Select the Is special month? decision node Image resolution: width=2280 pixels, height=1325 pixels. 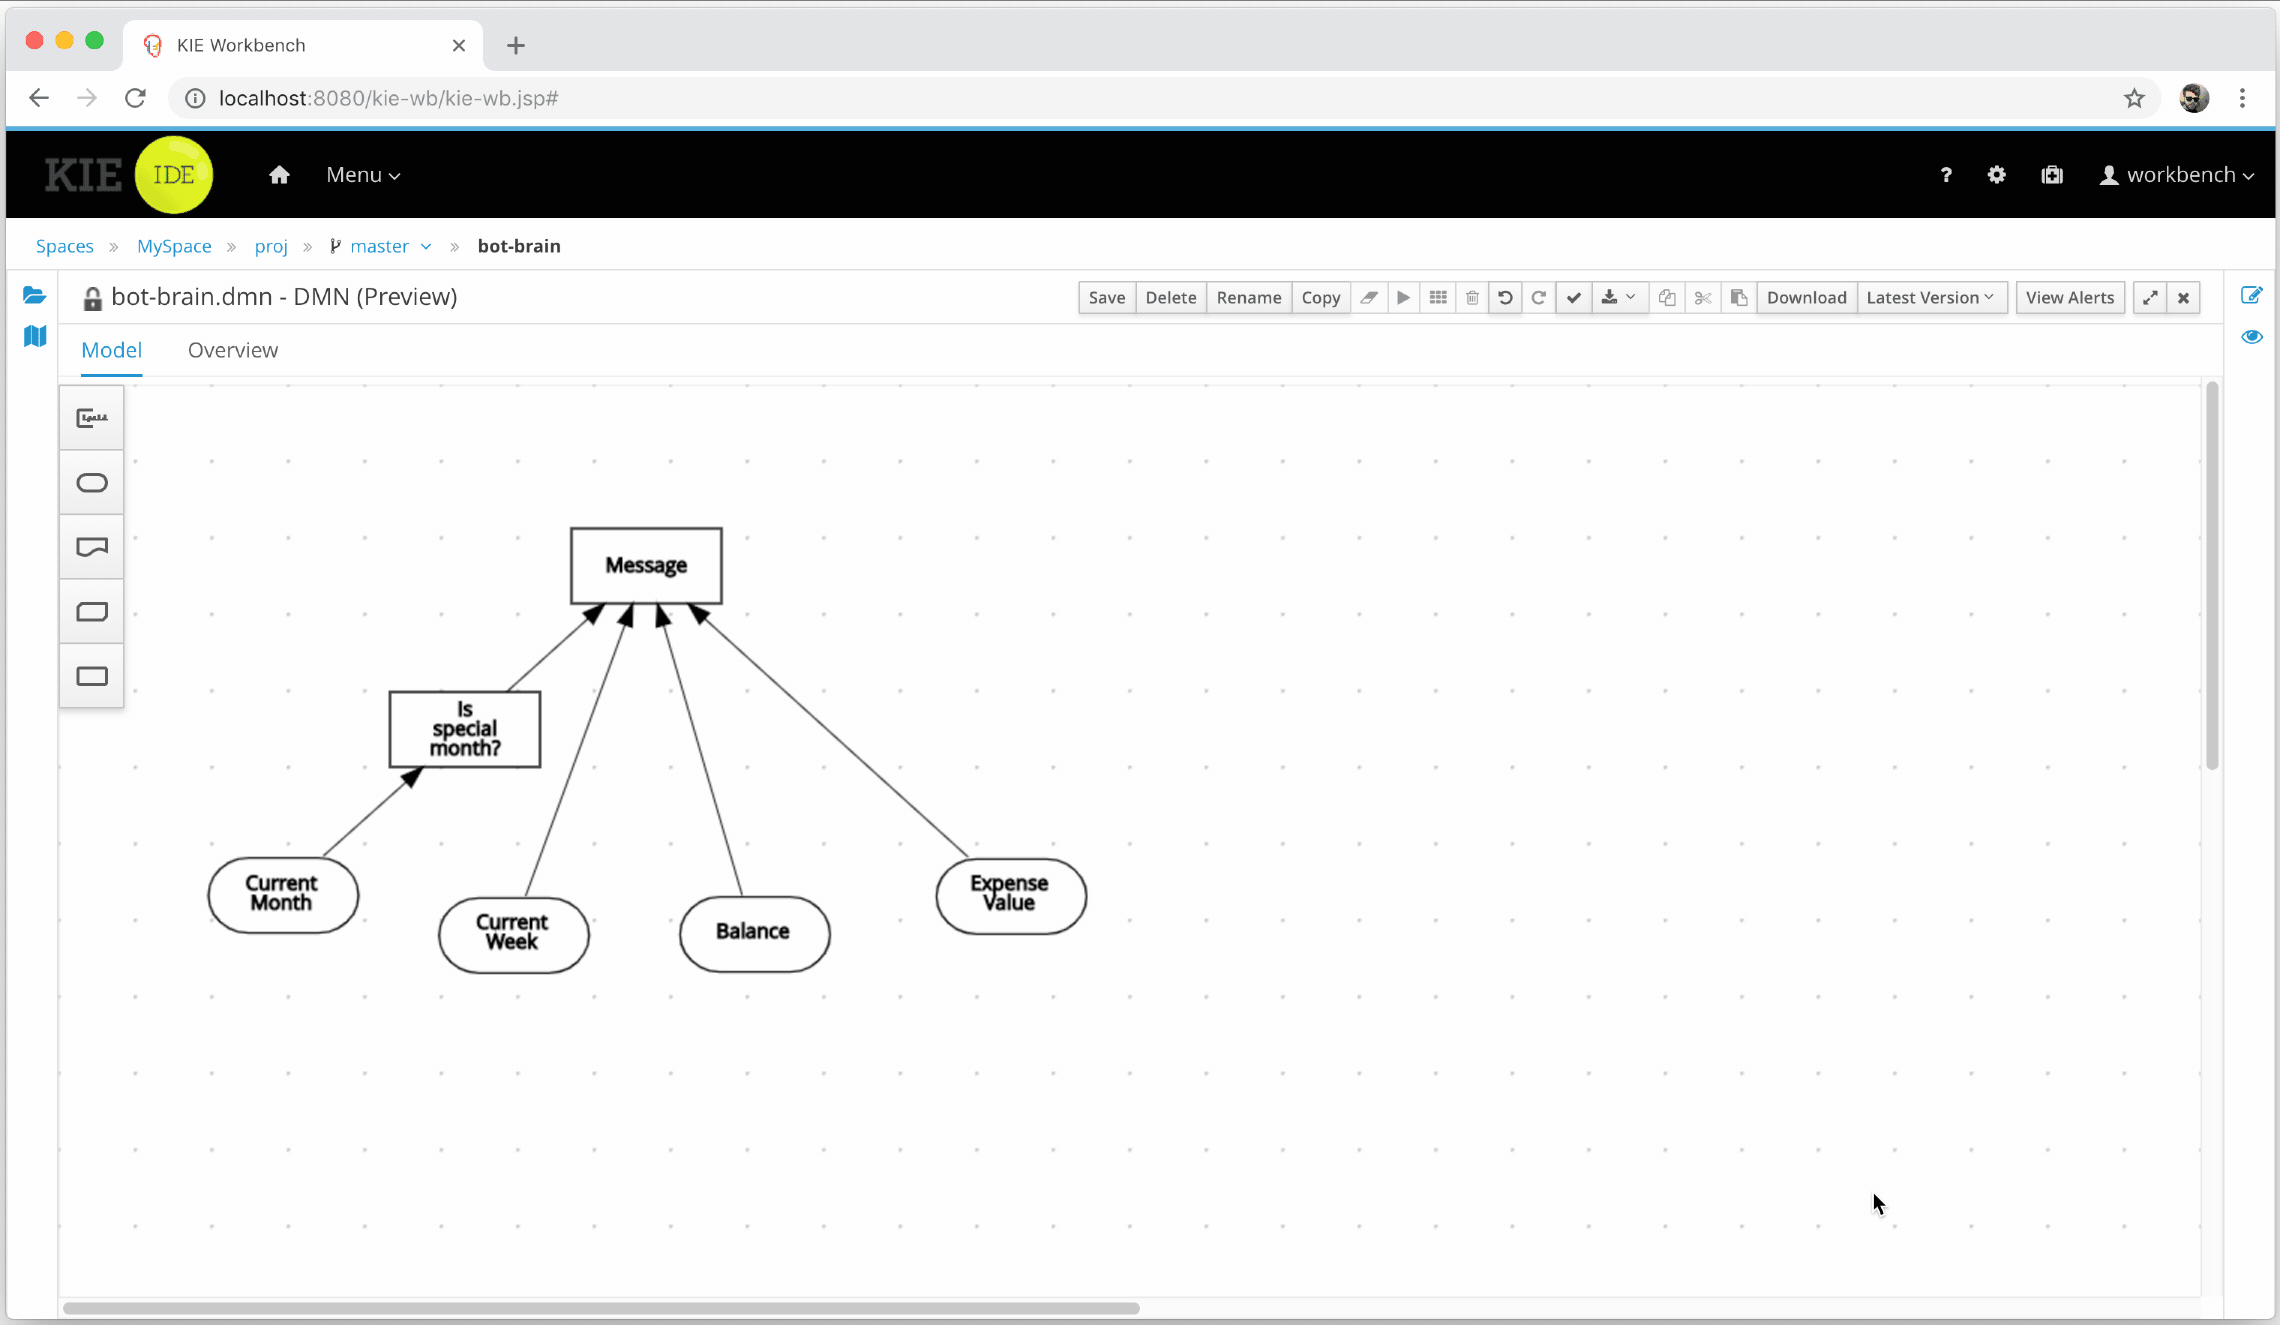[x=465, y=729]
